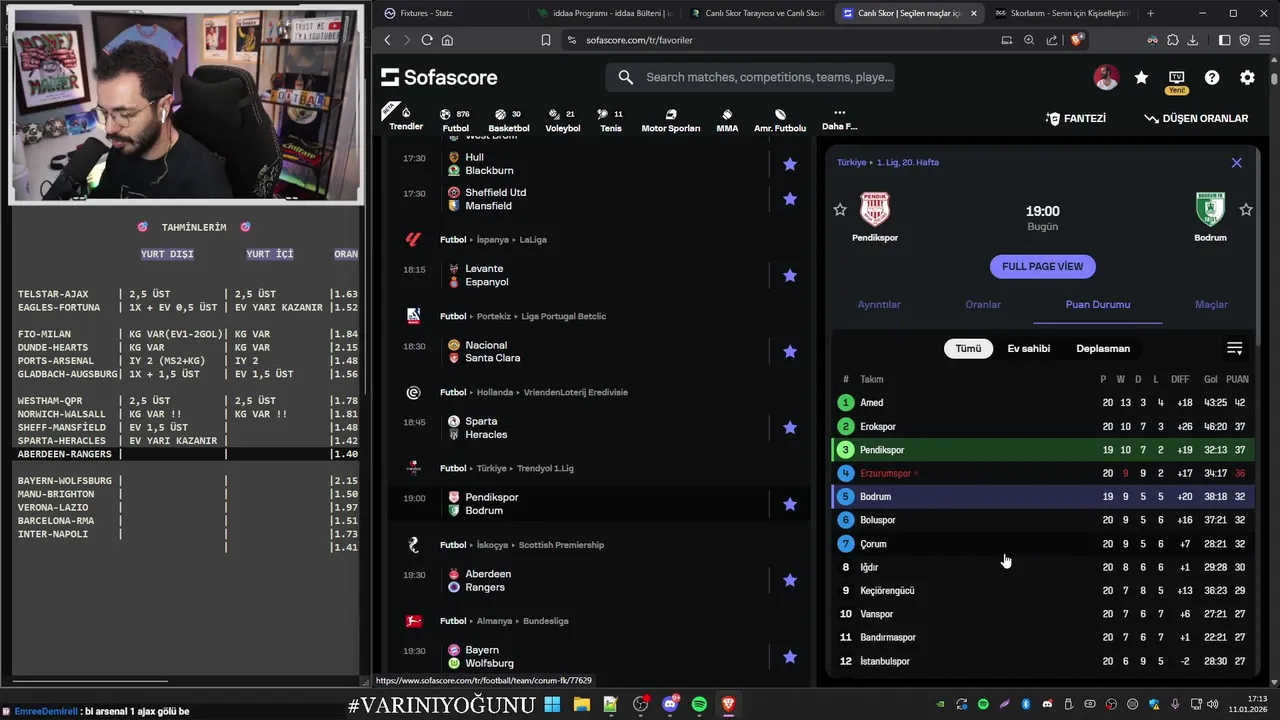Switch to the Maçlar tab
Image resolution: width=1280 pixels, height=720 pixels.
click(1211, 304)
